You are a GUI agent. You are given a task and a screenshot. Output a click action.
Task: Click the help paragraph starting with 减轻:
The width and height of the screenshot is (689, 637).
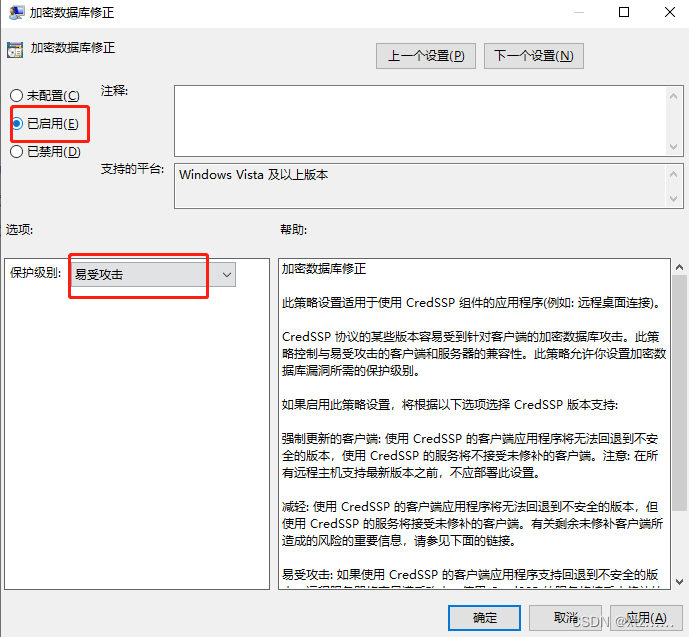click(x=472, y=524)
